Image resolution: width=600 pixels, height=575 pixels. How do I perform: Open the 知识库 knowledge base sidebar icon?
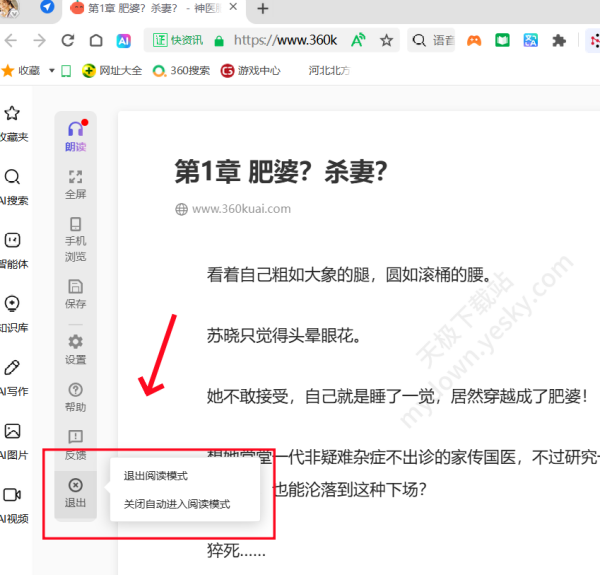[x=13, y=311]
